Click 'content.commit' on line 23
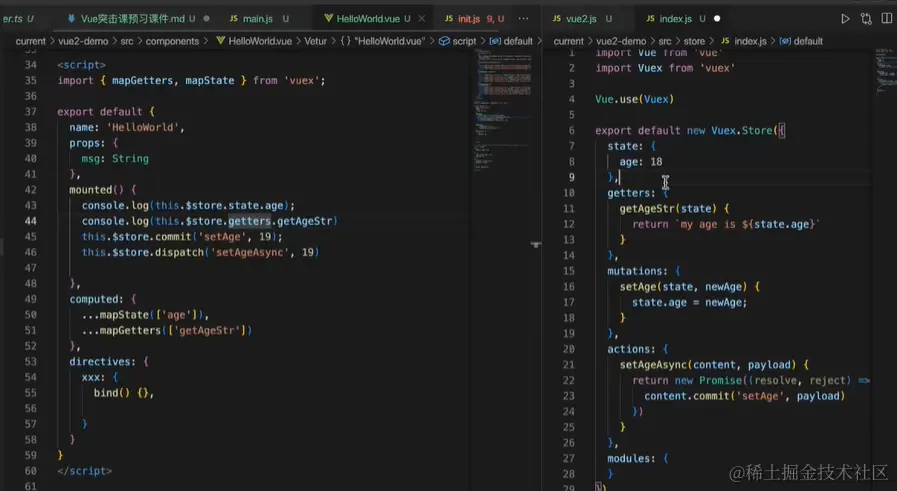 [x=686, y=396]
